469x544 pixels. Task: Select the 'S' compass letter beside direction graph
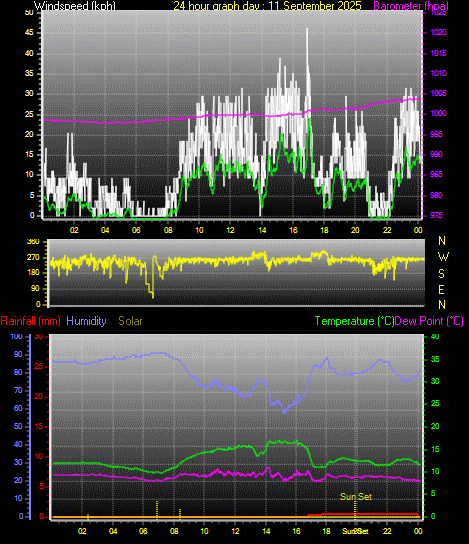tap(441, 273)
